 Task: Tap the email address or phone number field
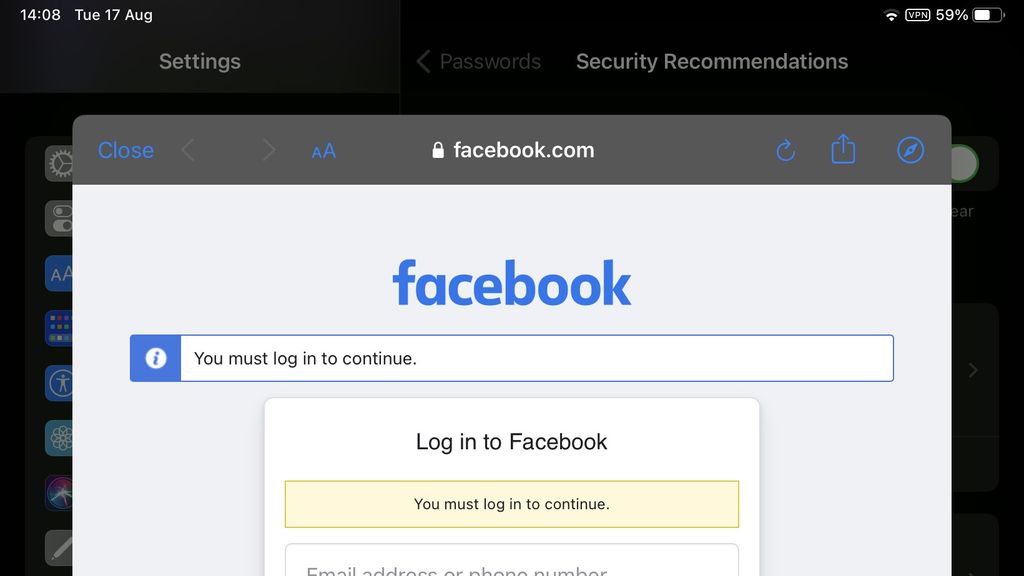coord(511,570)
